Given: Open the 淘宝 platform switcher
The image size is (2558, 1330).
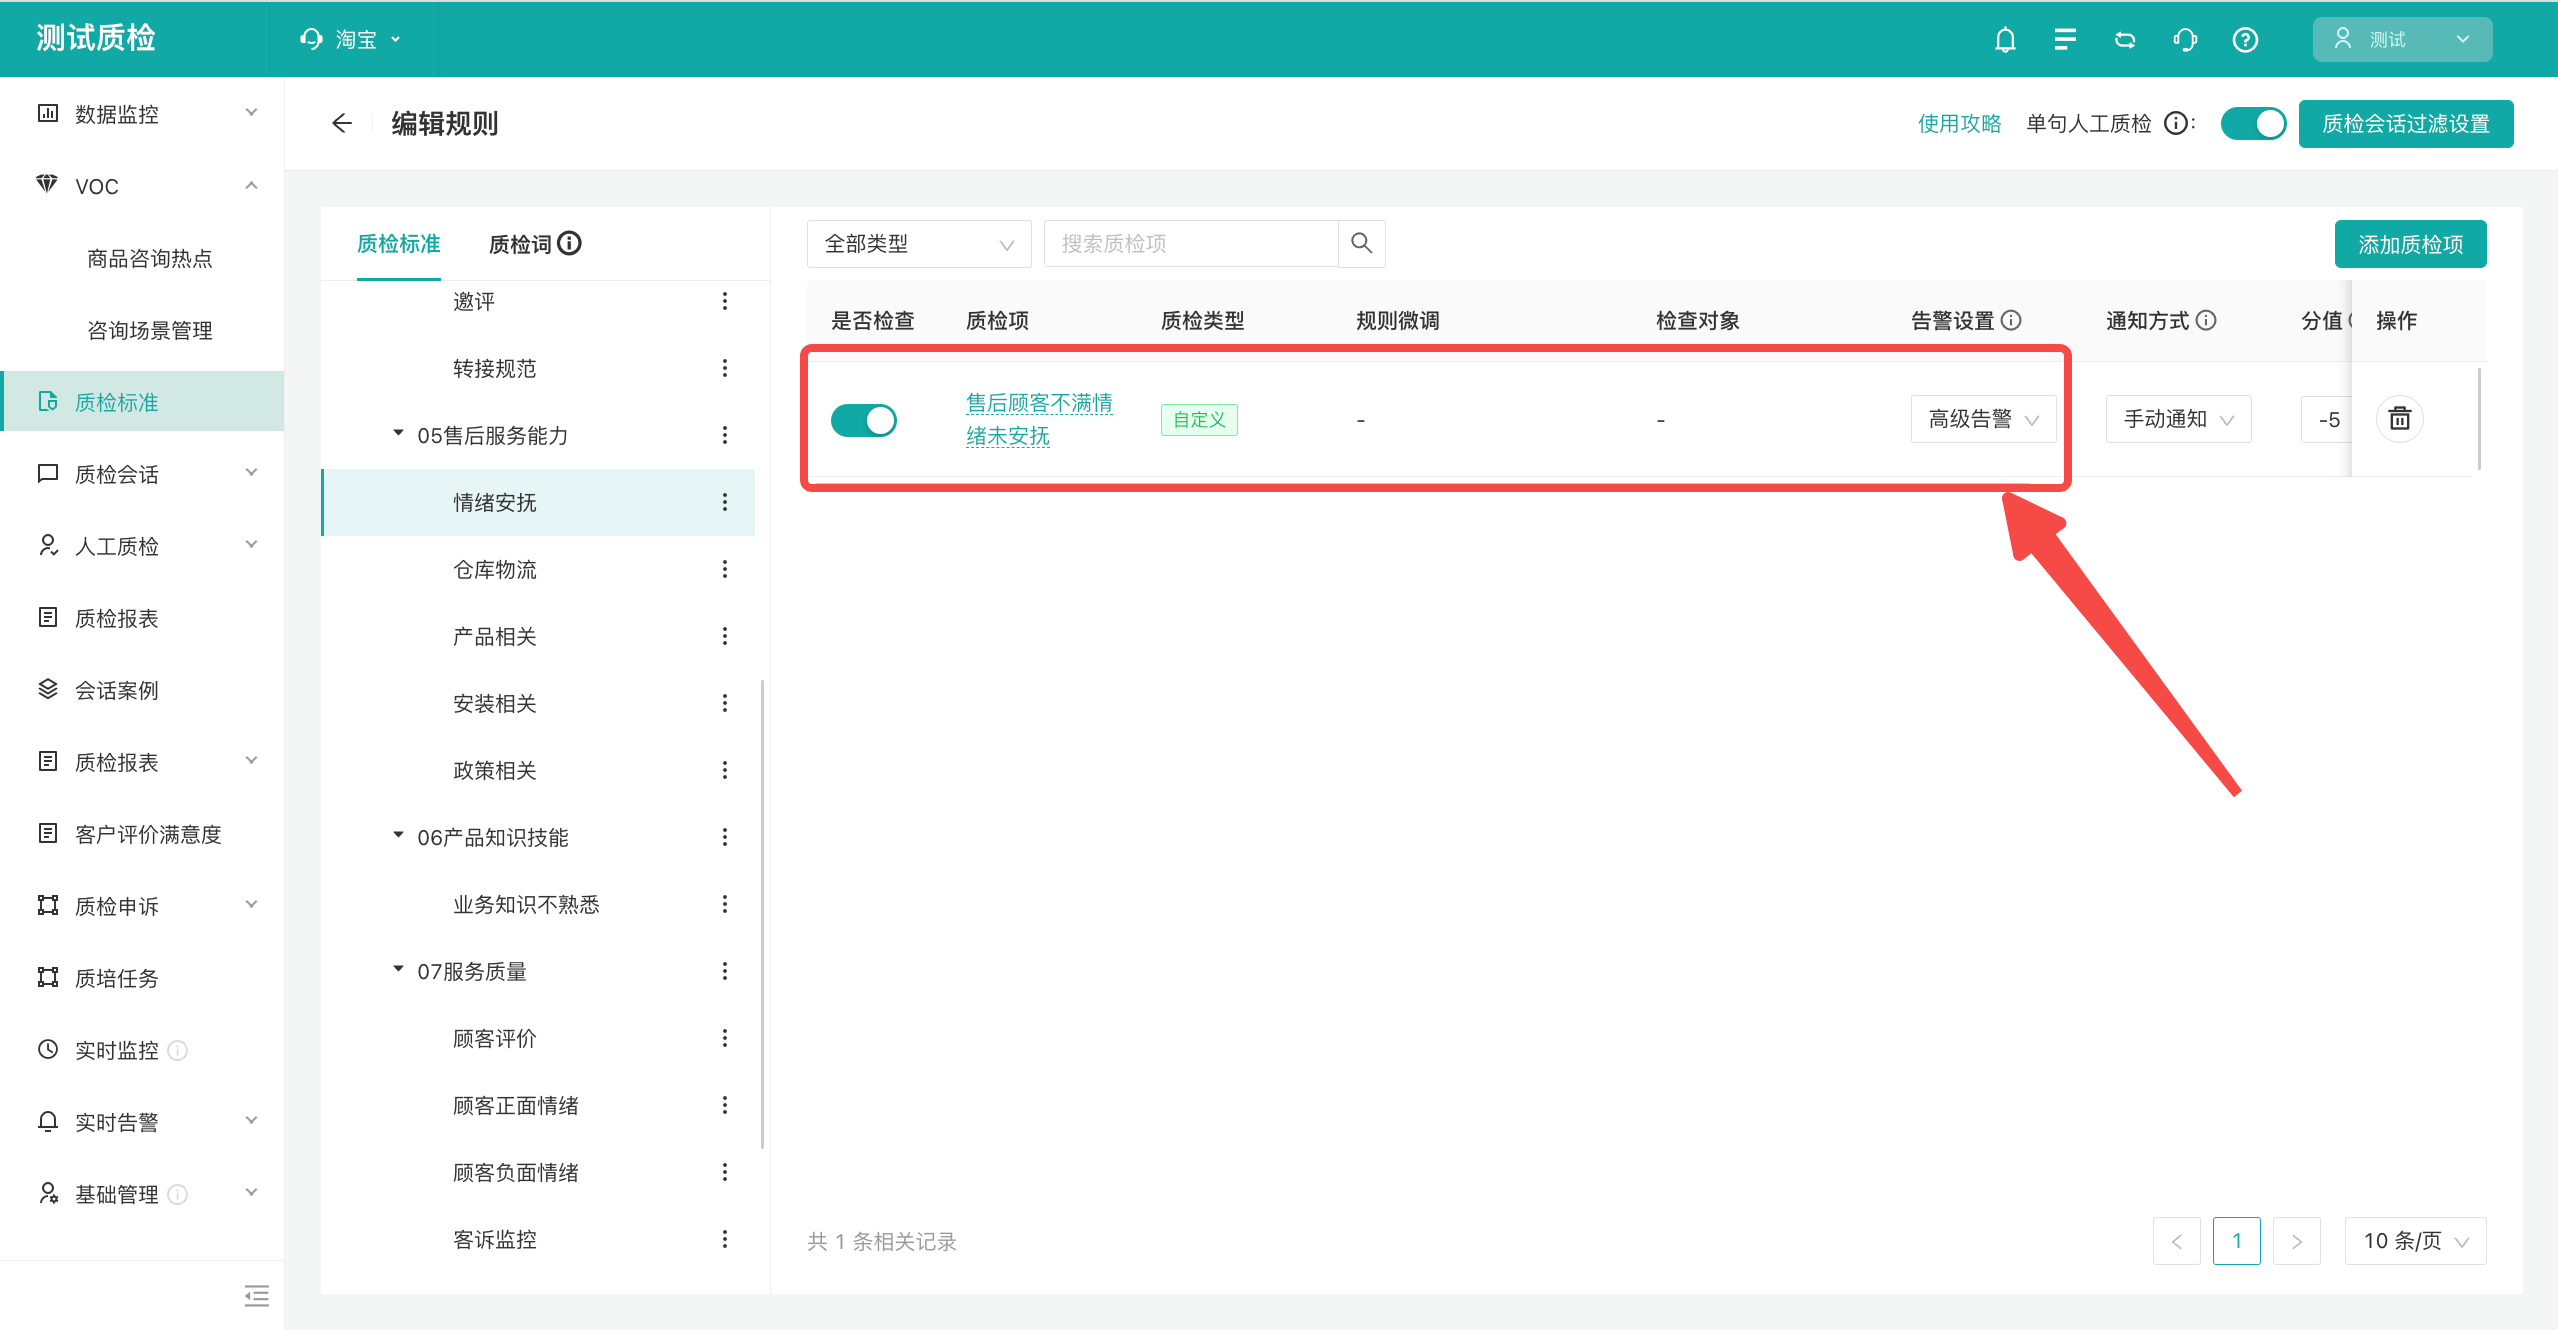Looking at the screenshot, I should tap(350, 39).
